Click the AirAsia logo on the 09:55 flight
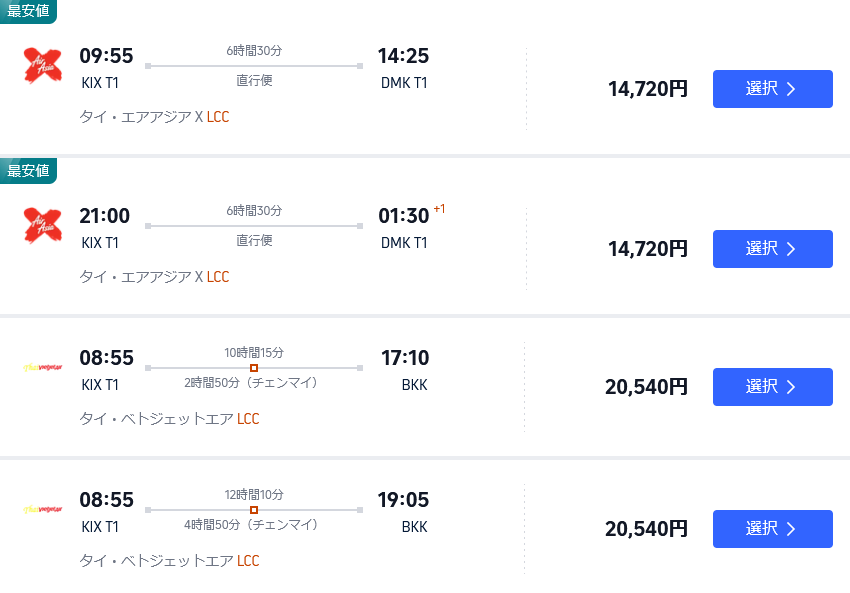 [x=41, y=63]
